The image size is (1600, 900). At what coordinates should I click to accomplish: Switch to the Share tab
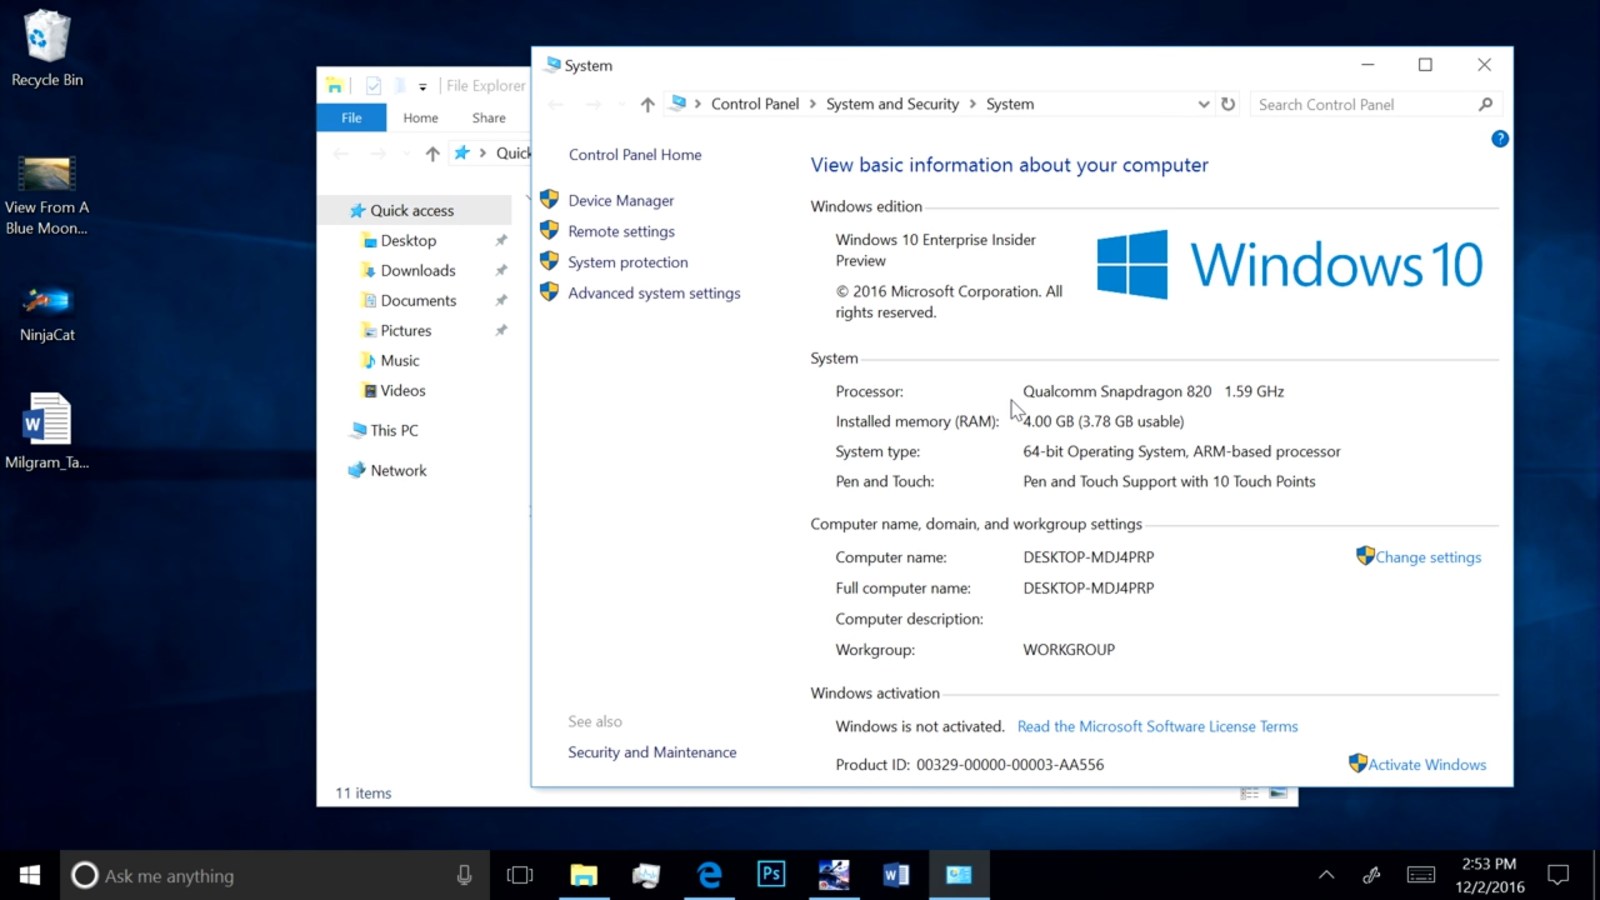[x=488, y=117]
